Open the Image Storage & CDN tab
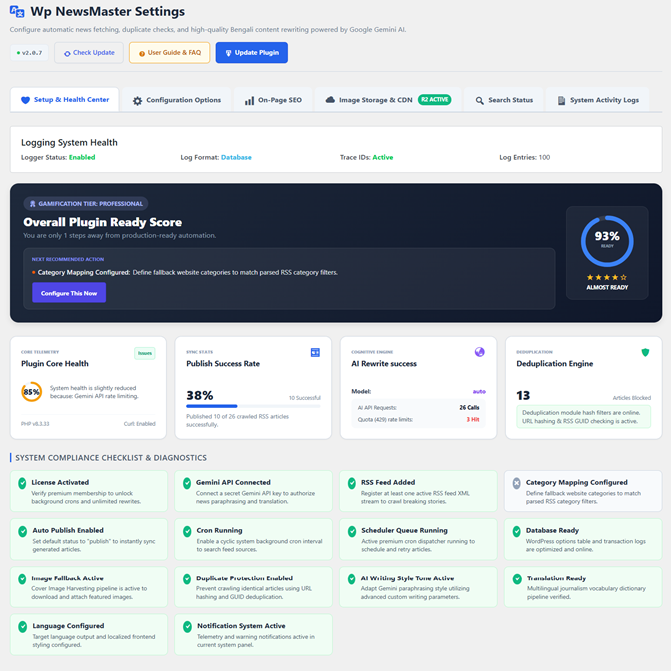 pos(388,100)
